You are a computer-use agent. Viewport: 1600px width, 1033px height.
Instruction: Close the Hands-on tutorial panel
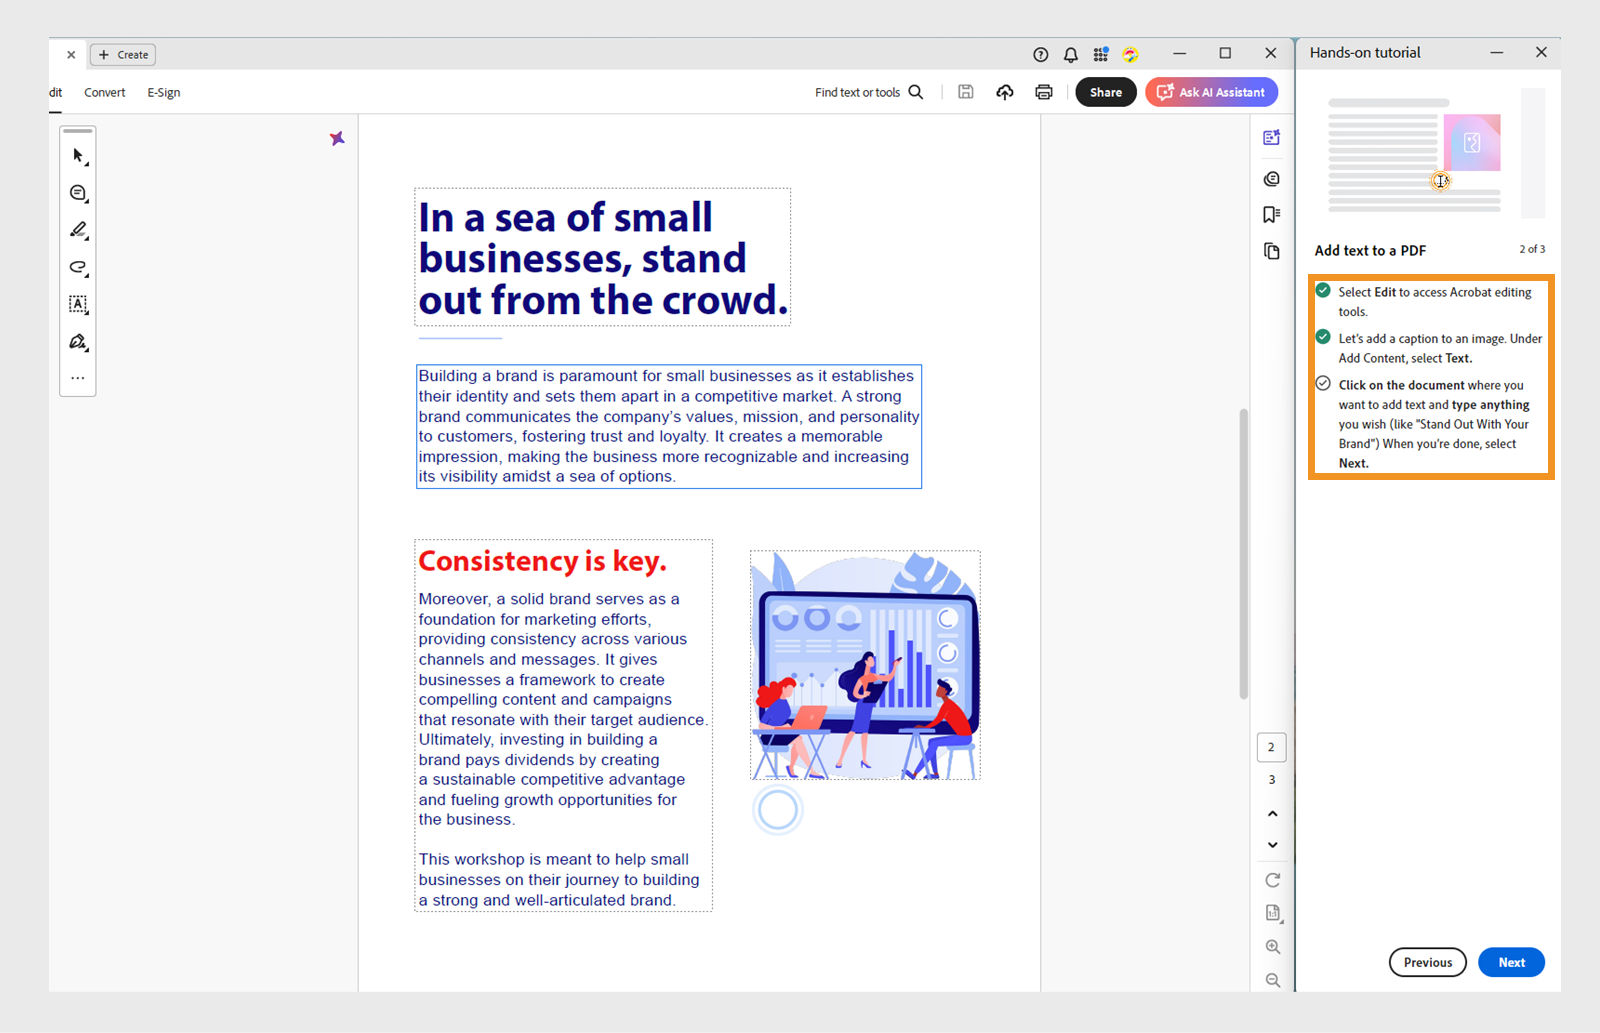(x=1541, y=52)
